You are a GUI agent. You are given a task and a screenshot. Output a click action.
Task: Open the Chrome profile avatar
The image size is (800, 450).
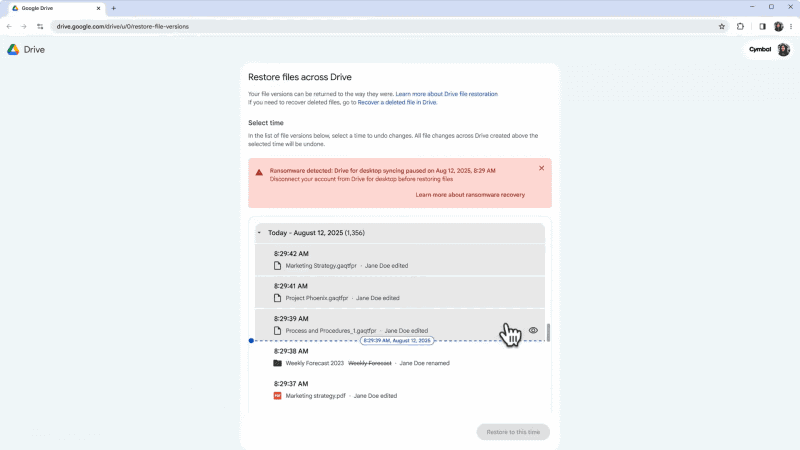[779, 27]
